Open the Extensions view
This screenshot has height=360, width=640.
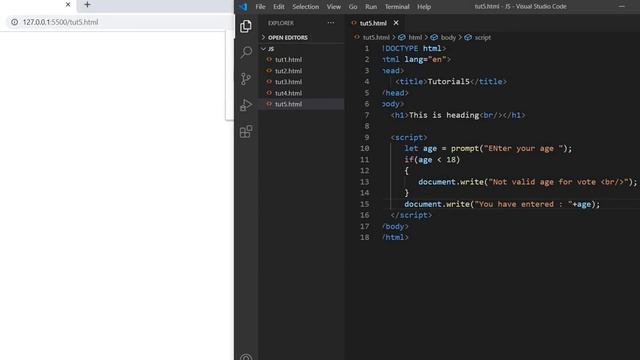coord(246,131)
